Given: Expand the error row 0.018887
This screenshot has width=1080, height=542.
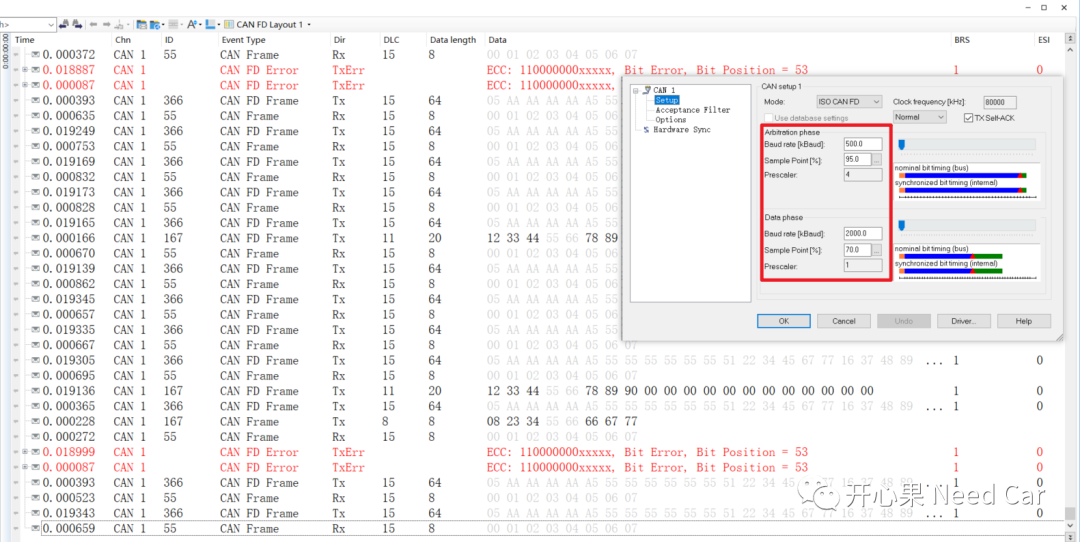Looking at the screenshot, I should (x=25, y=70).
